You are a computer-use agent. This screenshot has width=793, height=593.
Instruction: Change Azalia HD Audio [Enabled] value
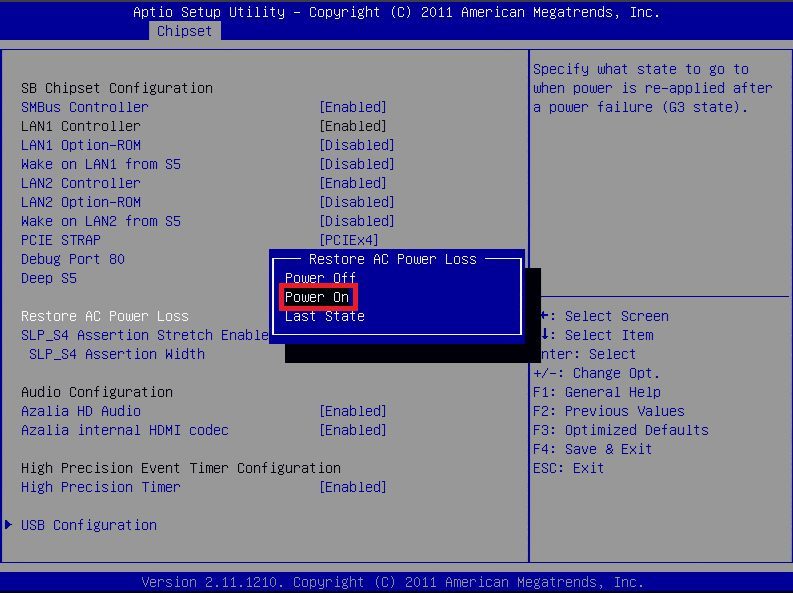click(353, 412)
